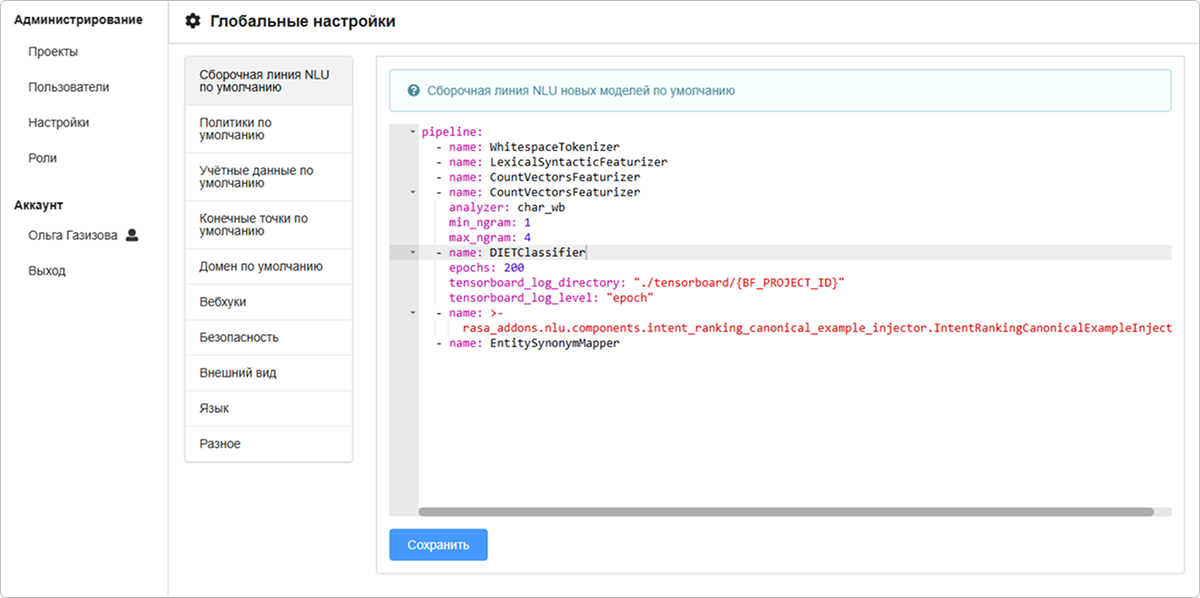Log out using Выход
The height and width of the screenshot is (598, 1200).
[x=47, y=271]
